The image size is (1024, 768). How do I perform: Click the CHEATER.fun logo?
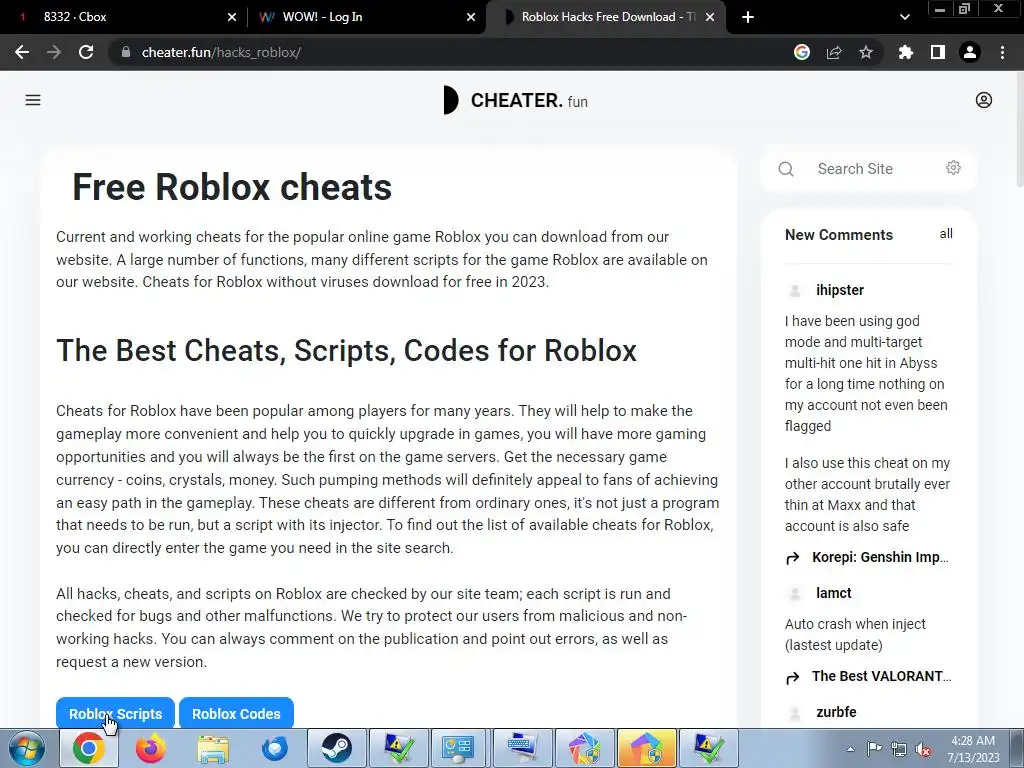tap(516, 101)
